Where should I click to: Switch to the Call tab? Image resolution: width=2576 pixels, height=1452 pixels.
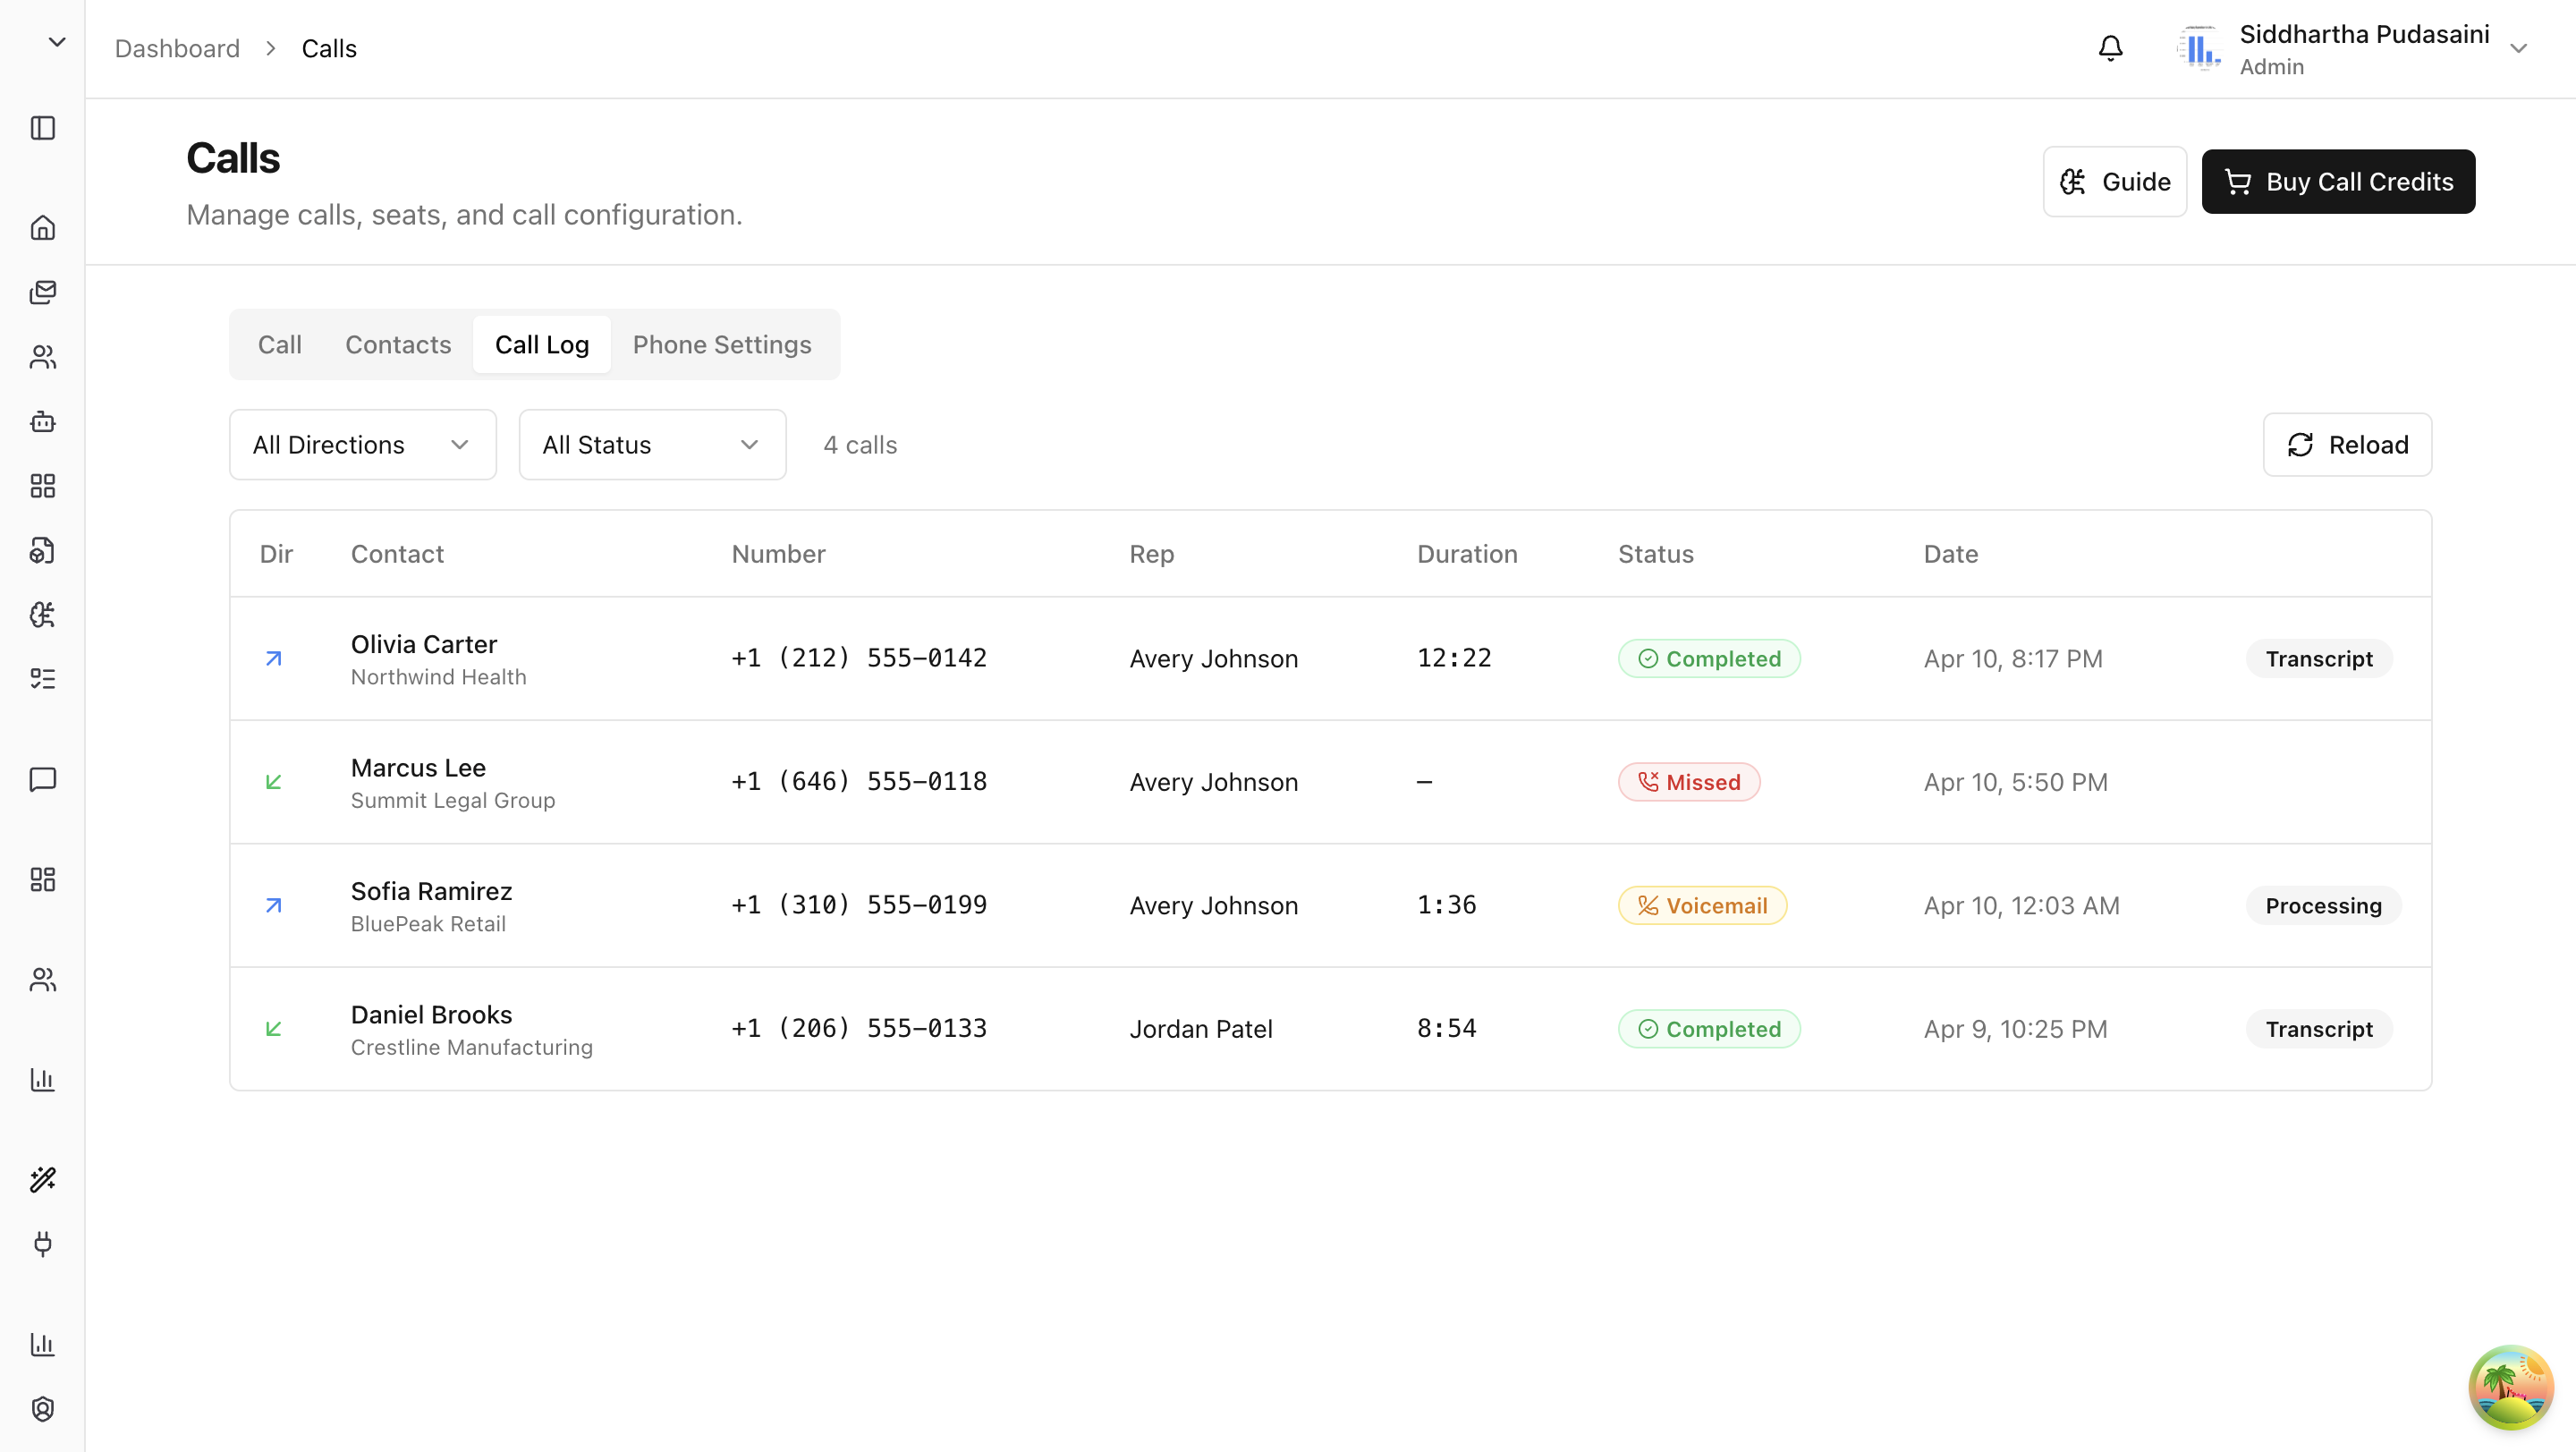[280, 345]
